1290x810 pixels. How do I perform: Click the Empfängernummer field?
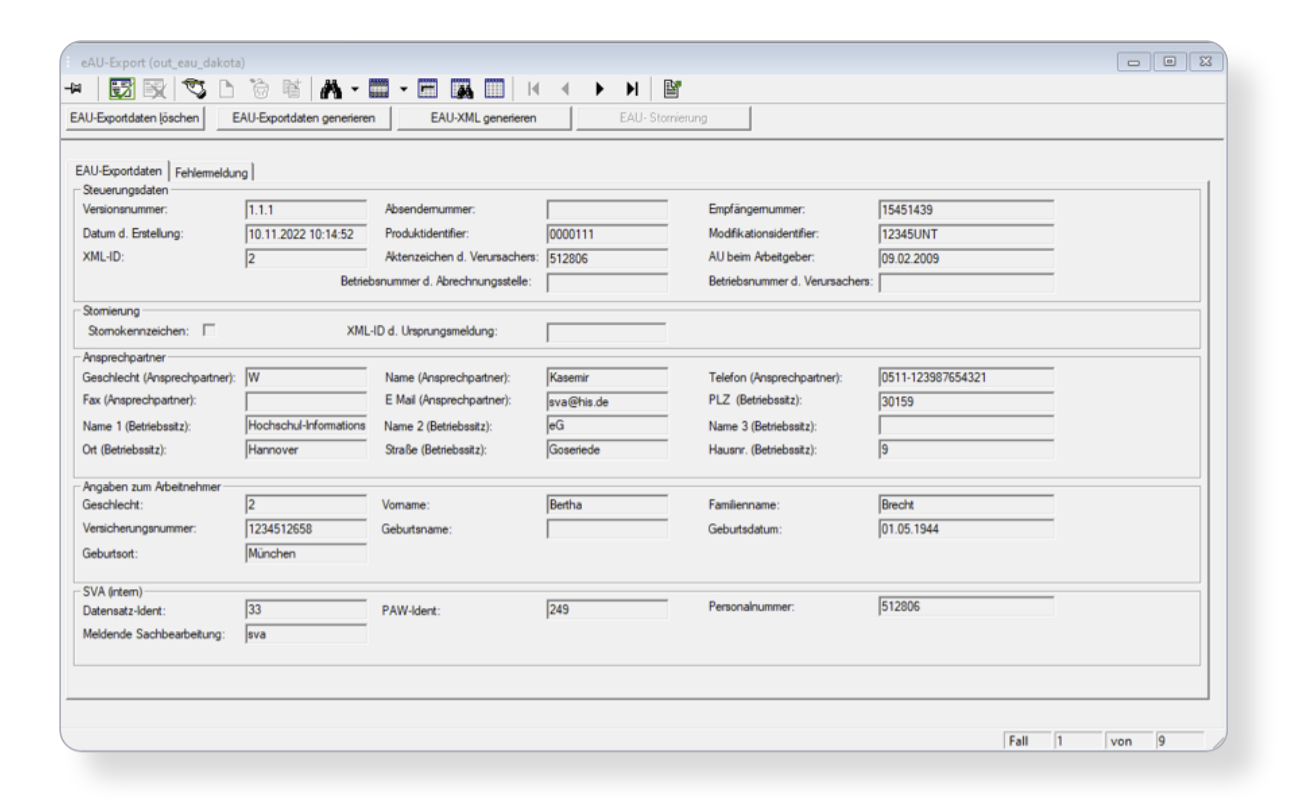pos(966,209)
